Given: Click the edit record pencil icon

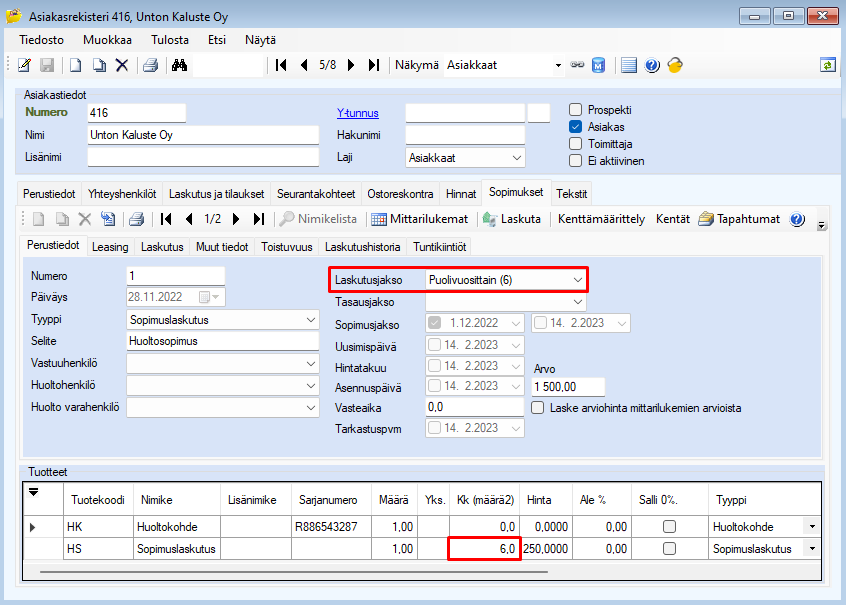Looking at the screenshot, I should 24,65.
